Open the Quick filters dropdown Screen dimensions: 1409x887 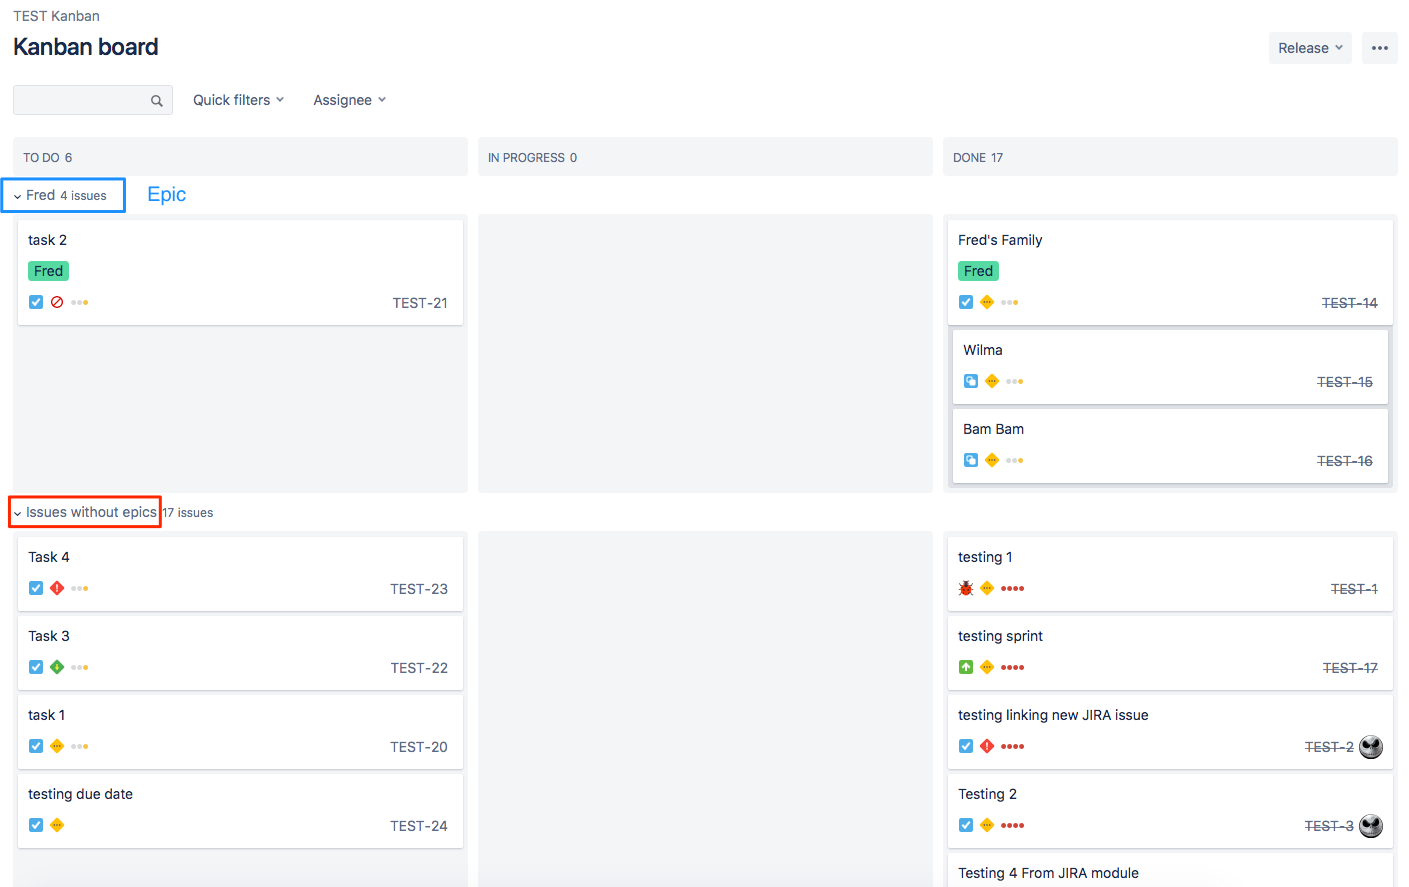(x=238, y=100)
